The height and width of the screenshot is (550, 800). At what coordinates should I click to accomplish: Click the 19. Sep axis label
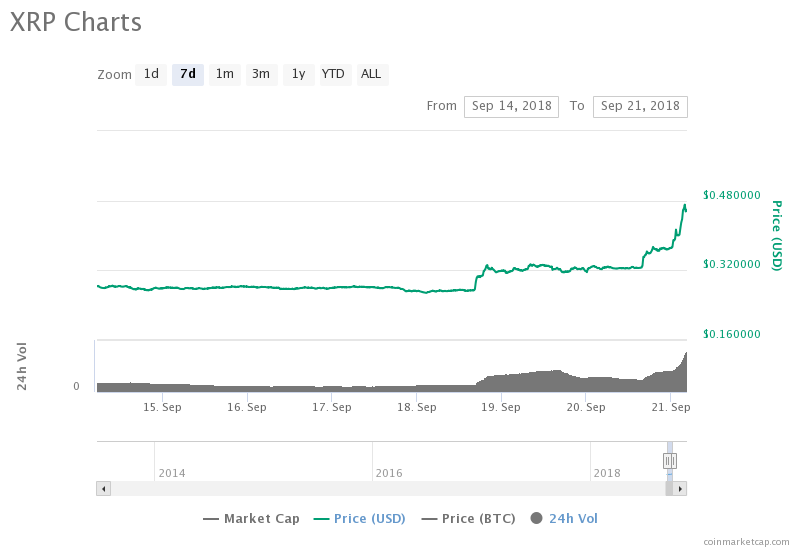pos(501,407)
